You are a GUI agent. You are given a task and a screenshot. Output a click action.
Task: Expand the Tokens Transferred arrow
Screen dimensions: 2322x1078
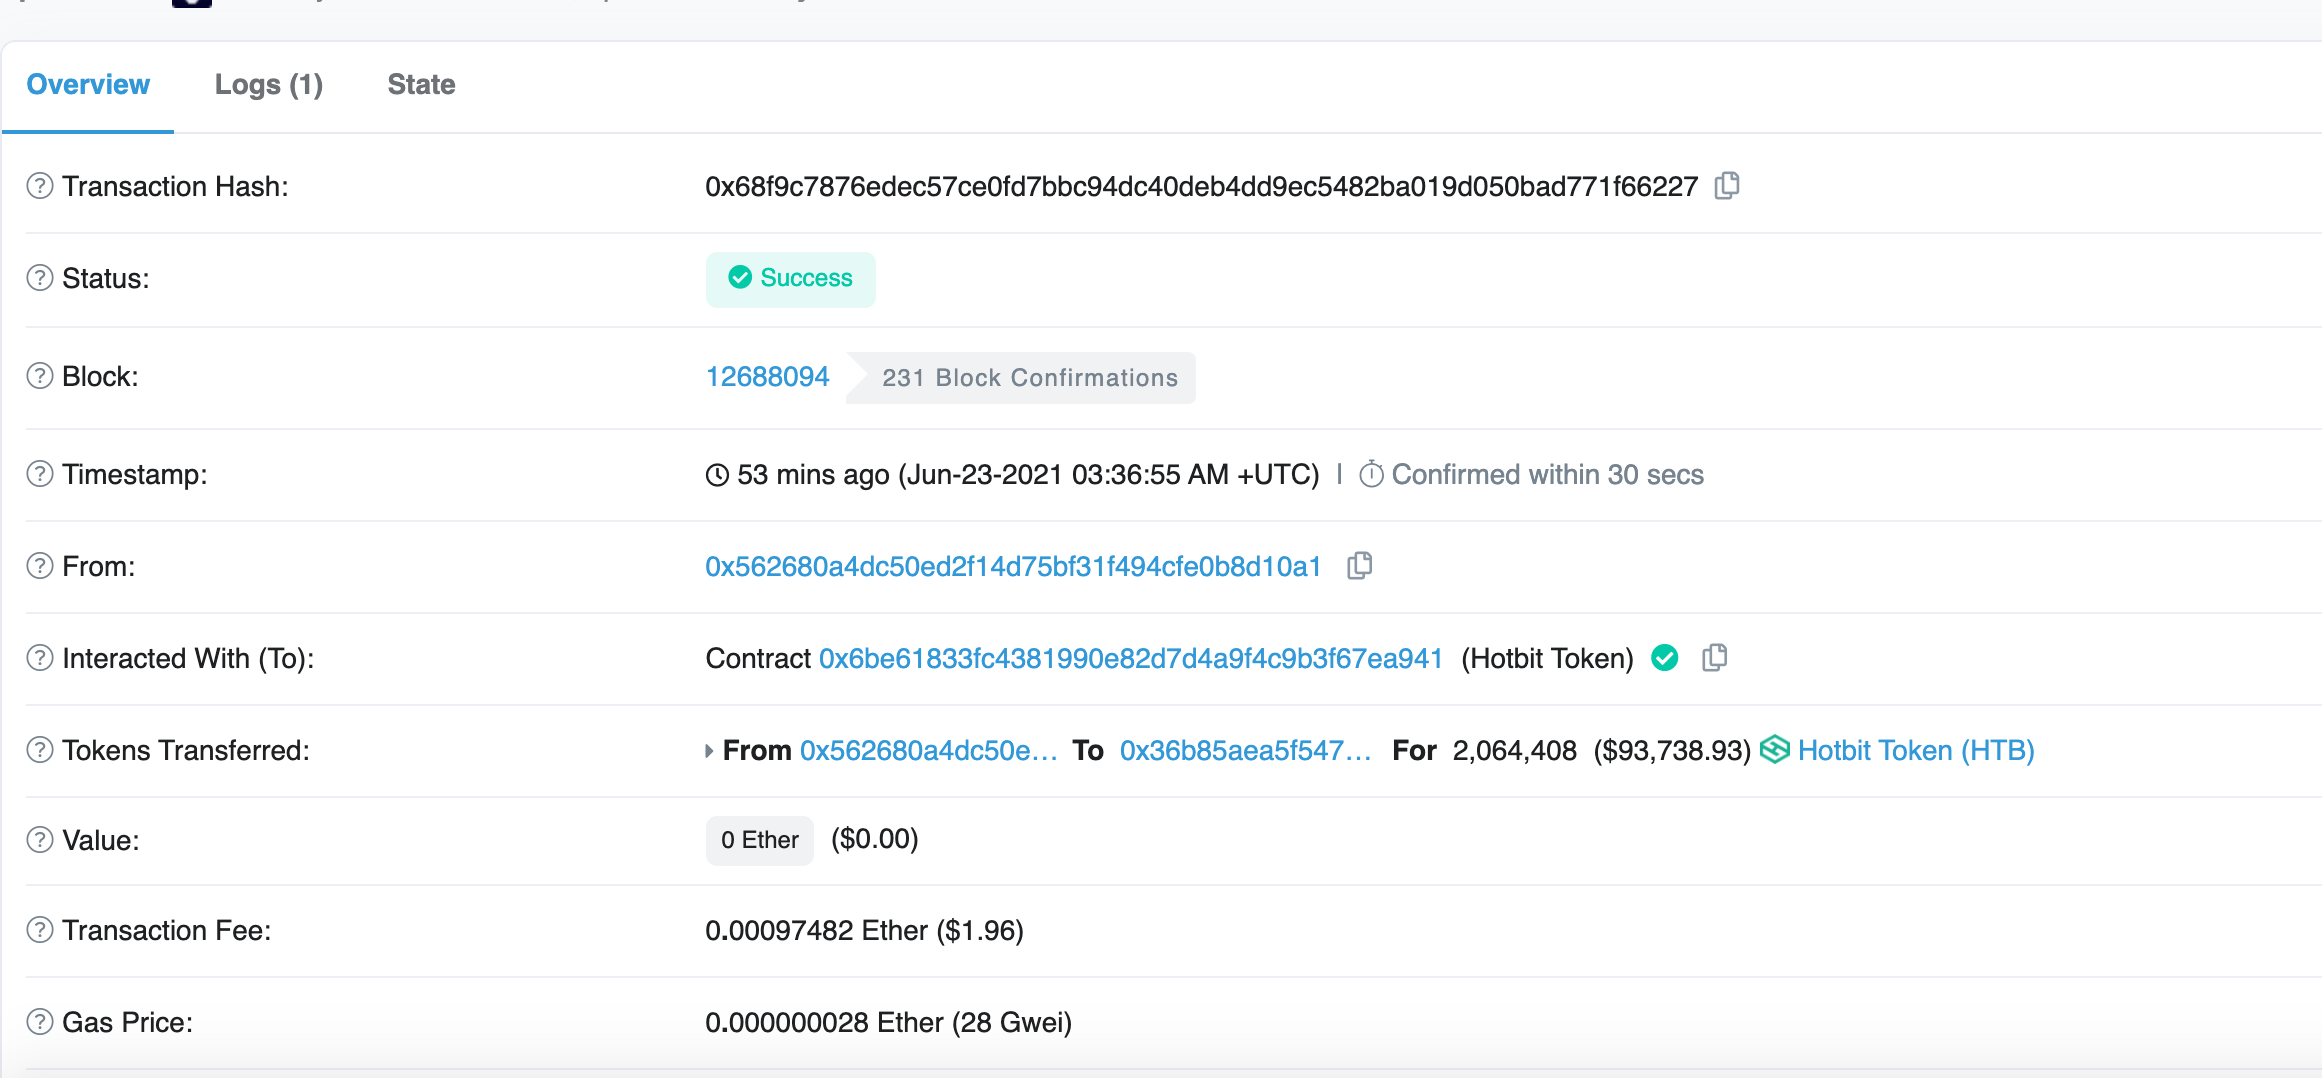pos(709,751)
